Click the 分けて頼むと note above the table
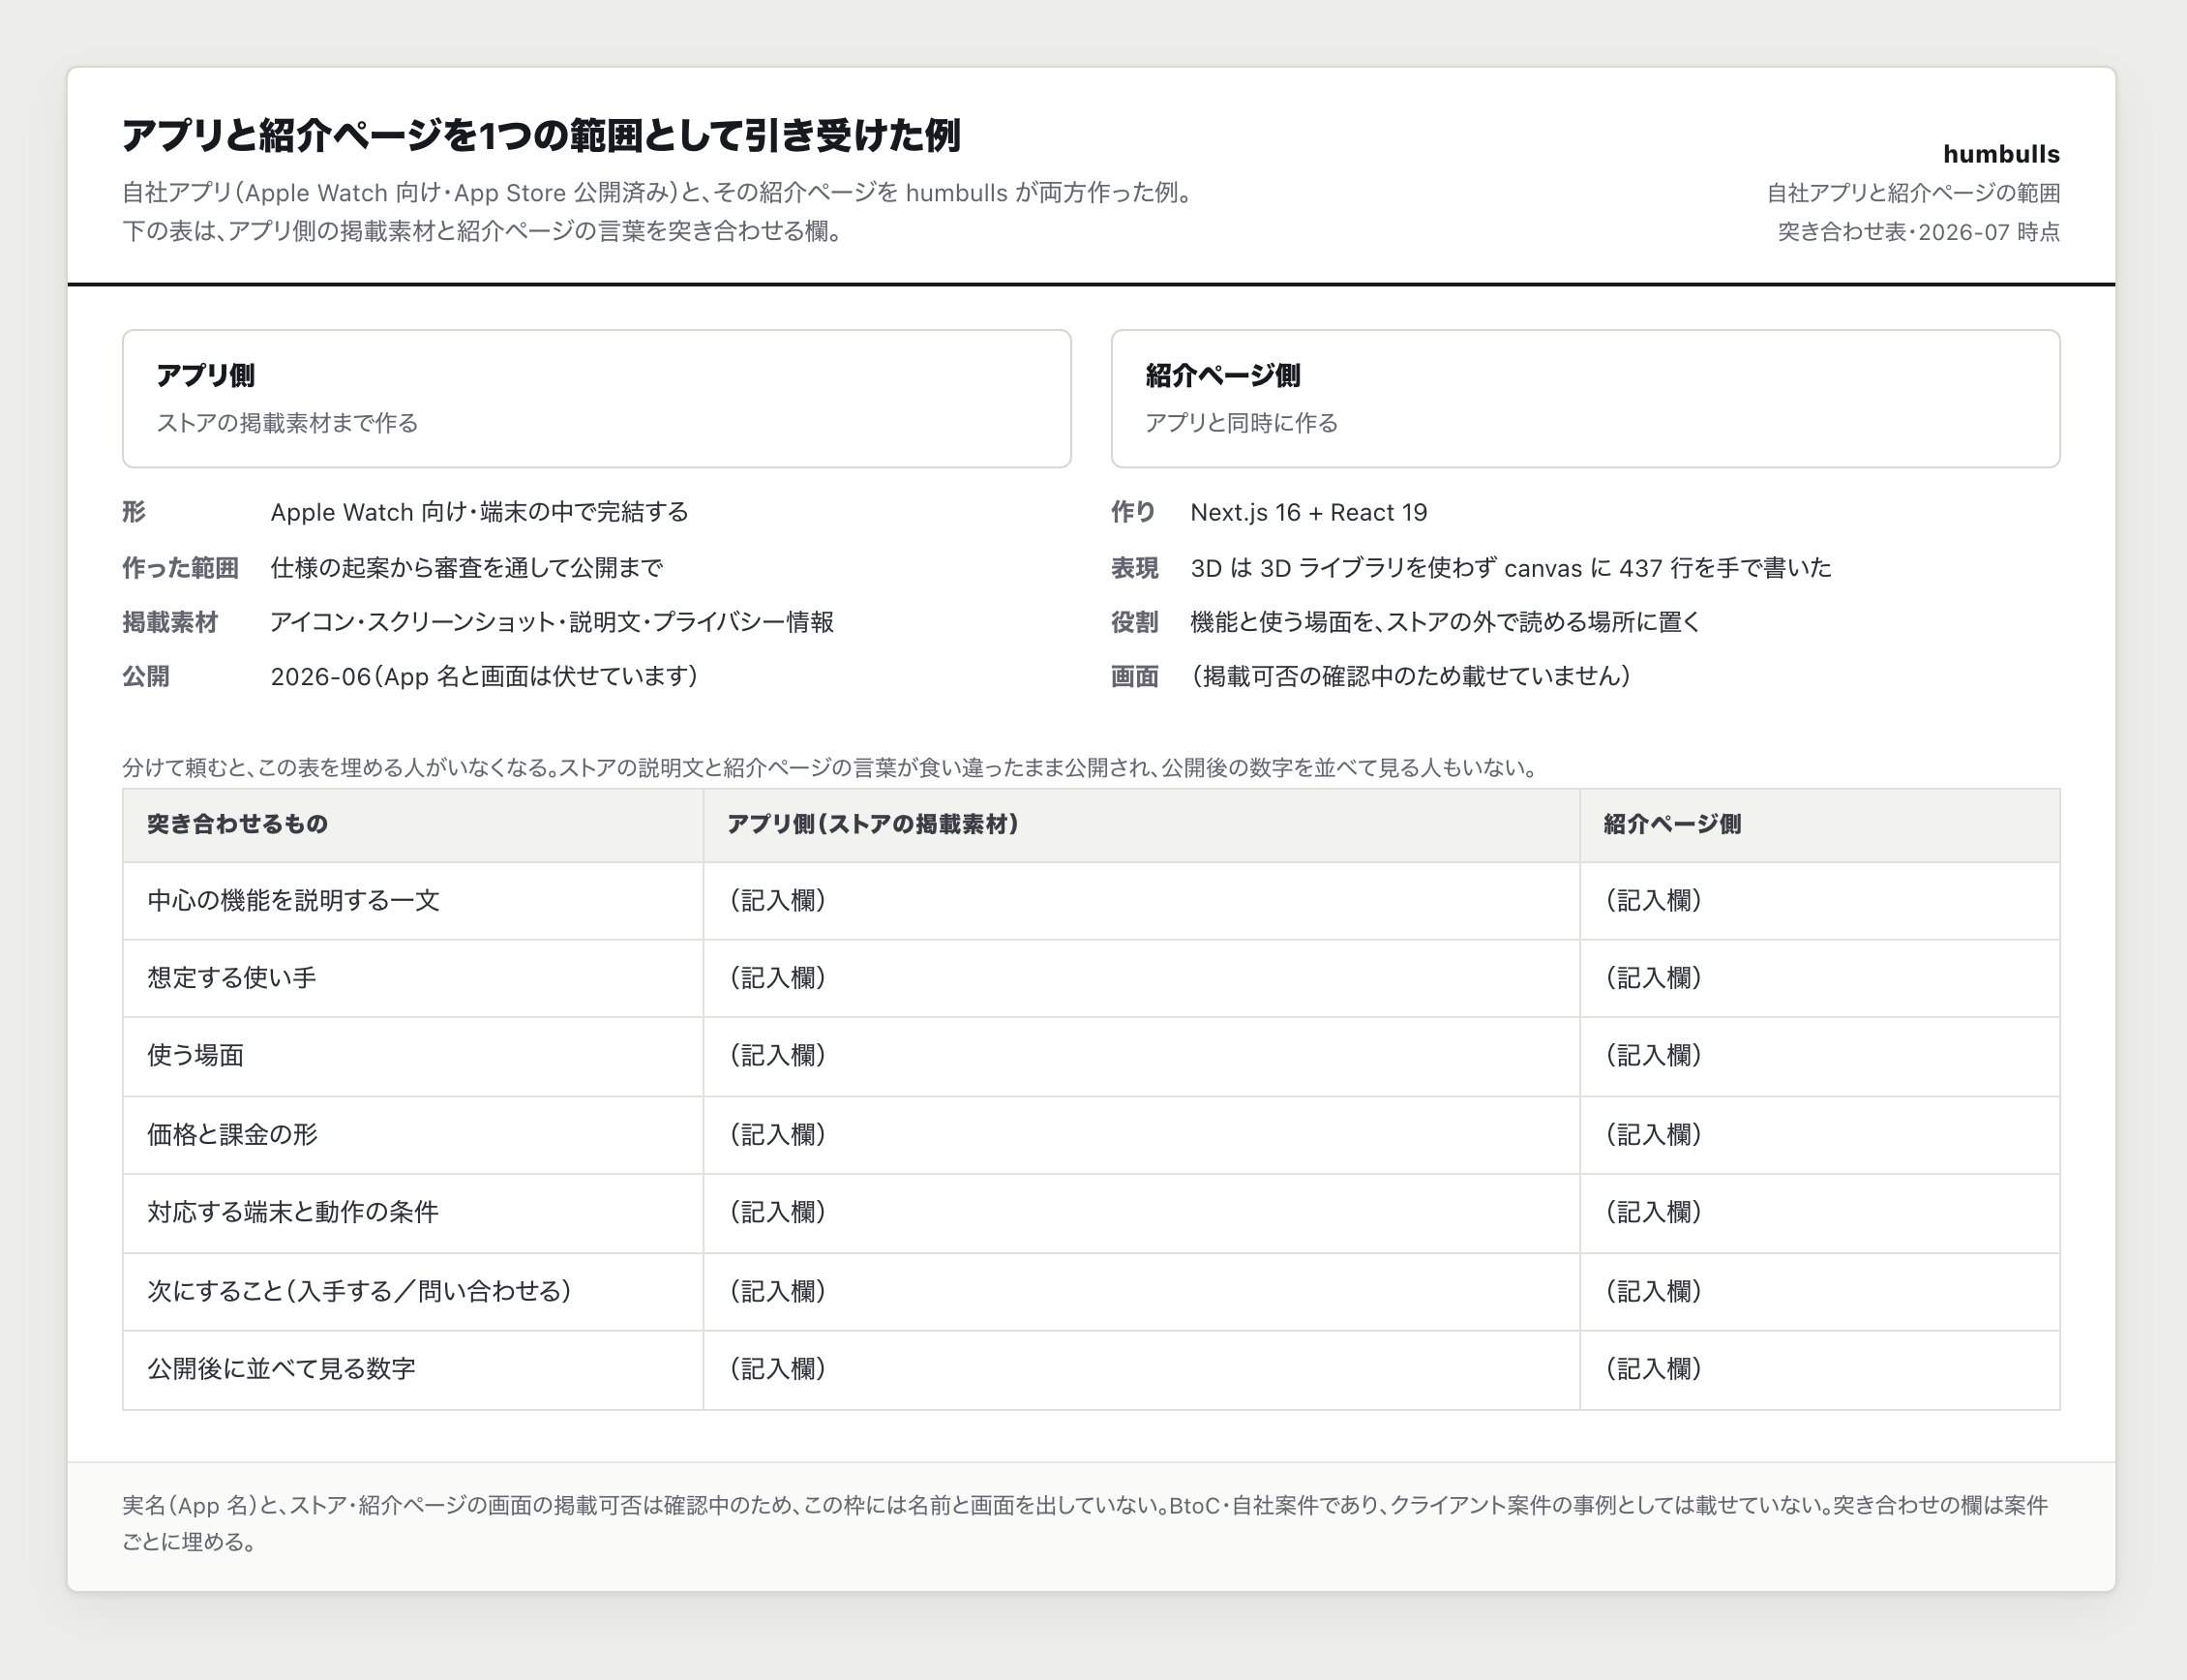This screenshot has width=2187, height=1680. pos(830,768)
